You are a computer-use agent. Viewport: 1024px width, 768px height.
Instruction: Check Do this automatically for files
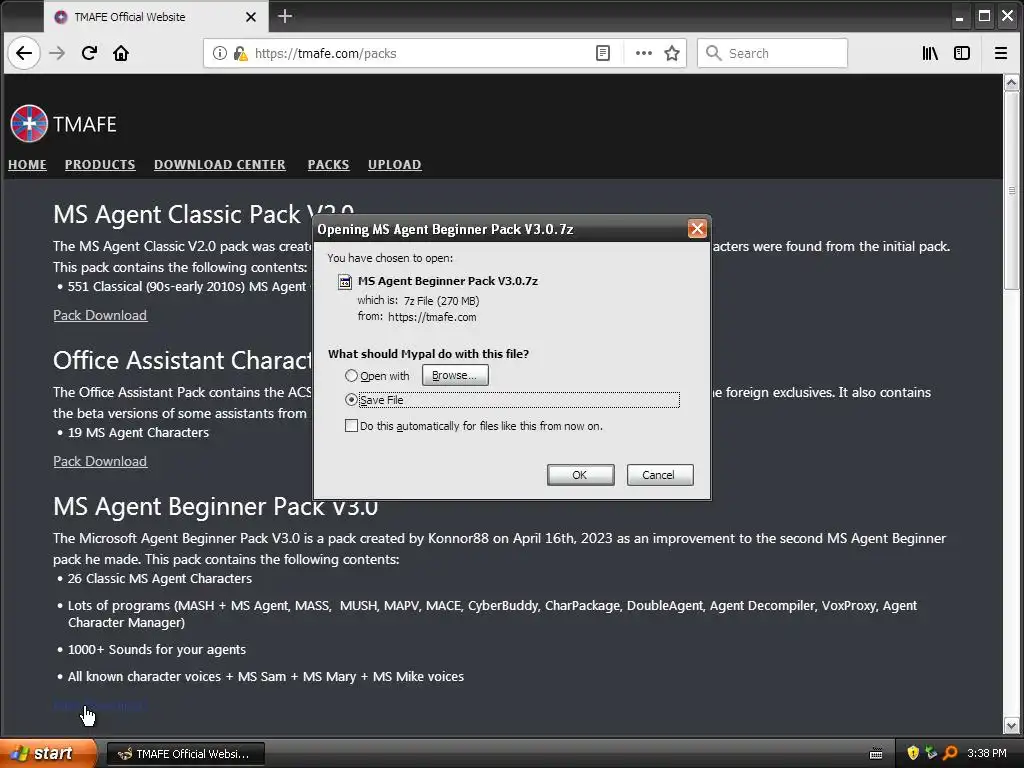tap(351, 426)
